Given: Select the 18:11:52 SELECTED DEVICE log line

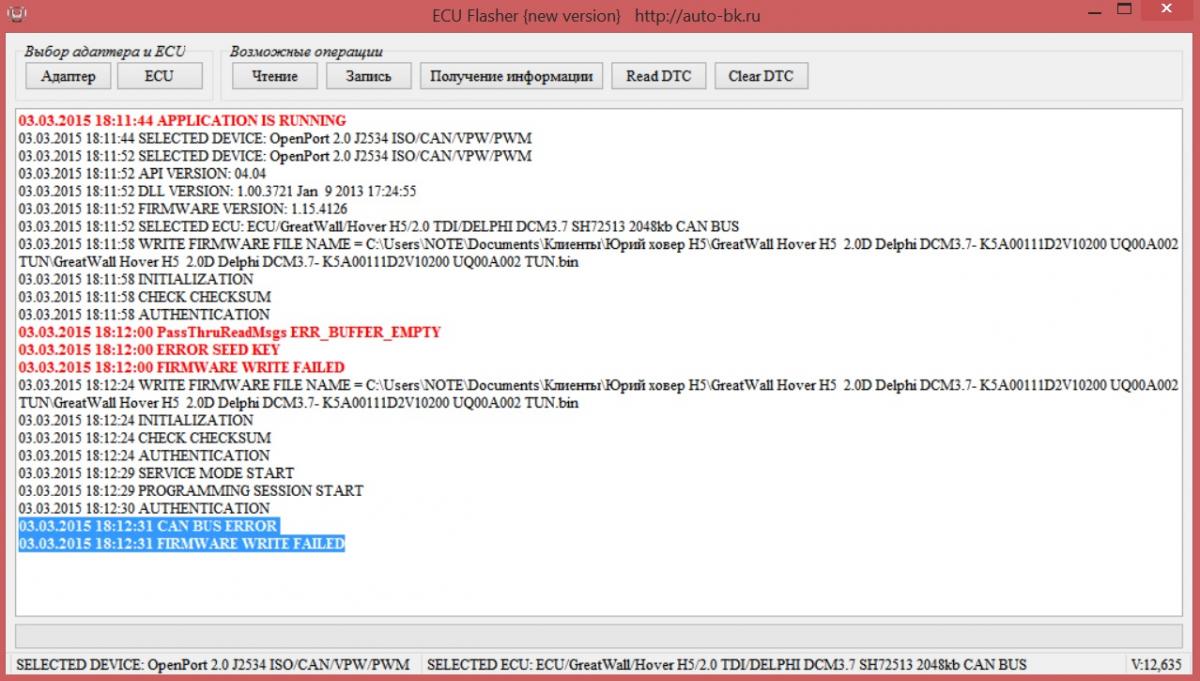Looking at the screenshot, I should coord(275,156).
